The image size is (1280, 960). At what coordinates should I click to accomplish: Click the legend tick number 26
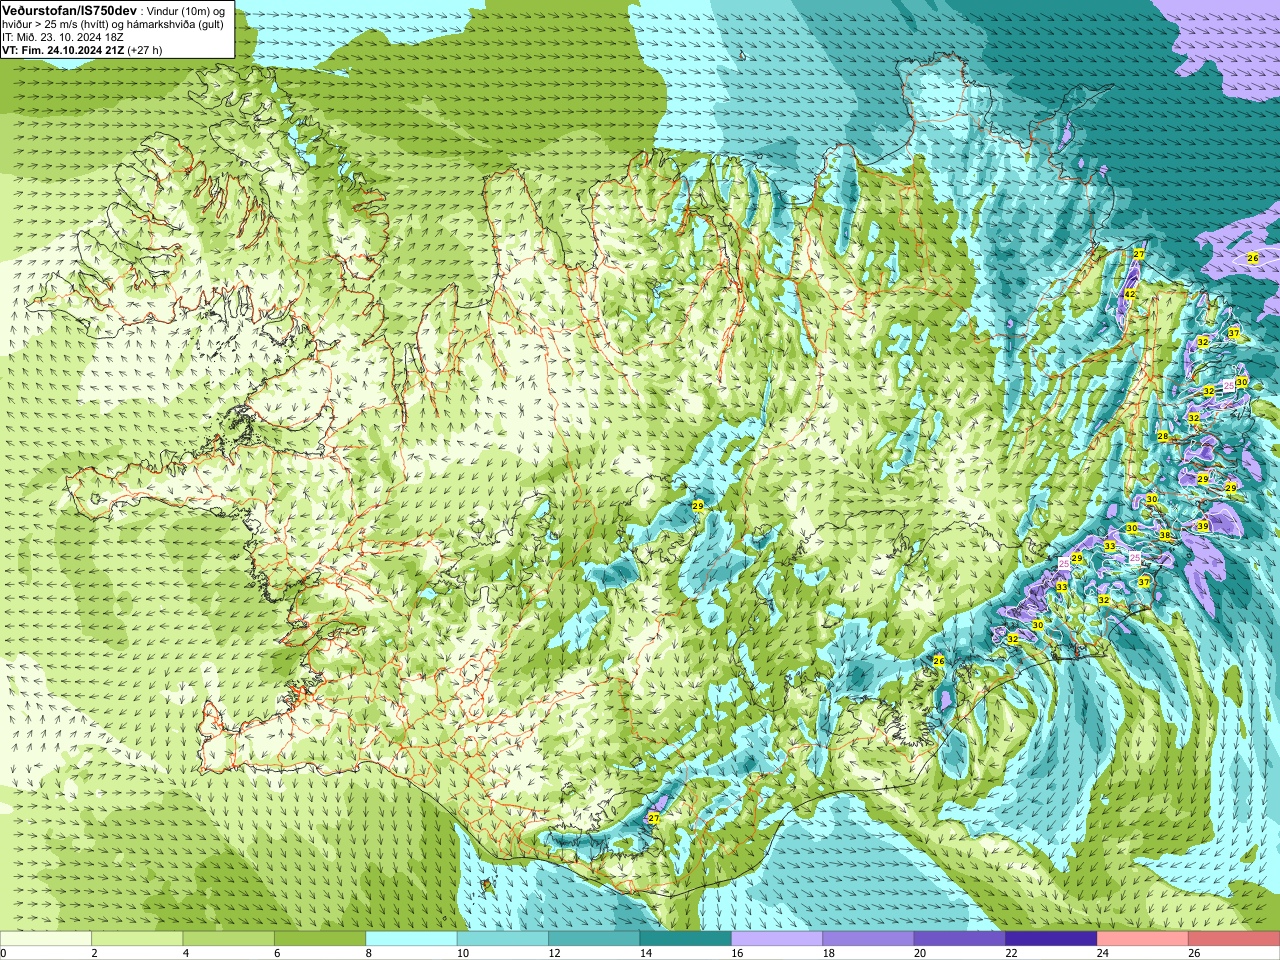click(1194, 953)
